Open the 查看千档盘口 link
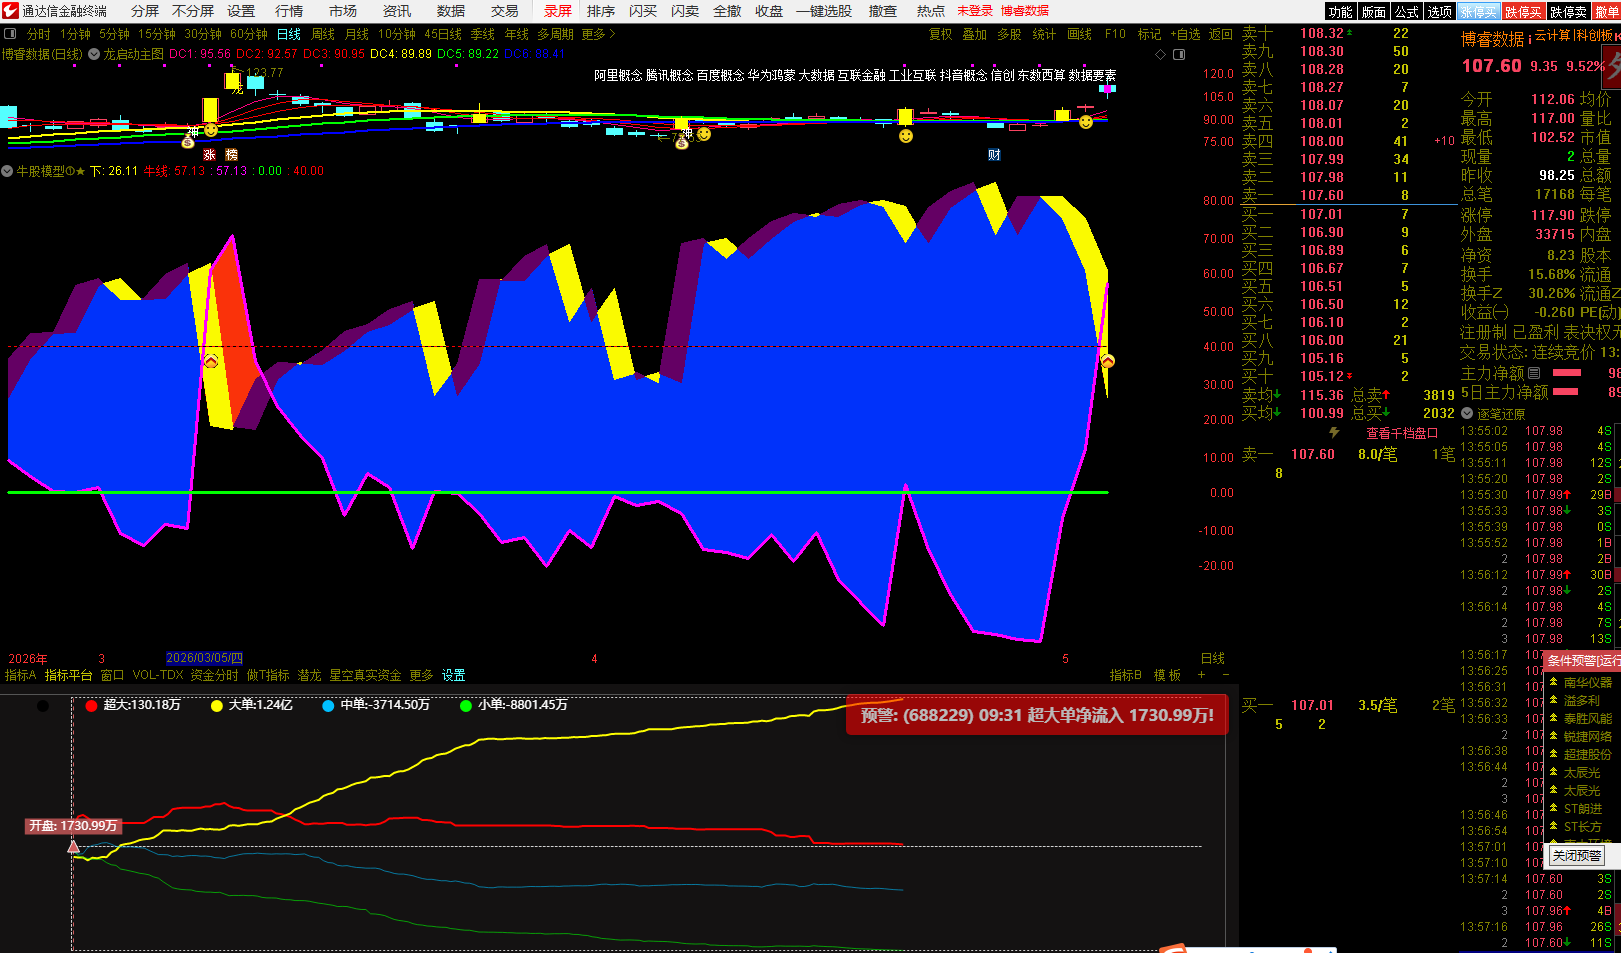 click(x=1402, y=433)
